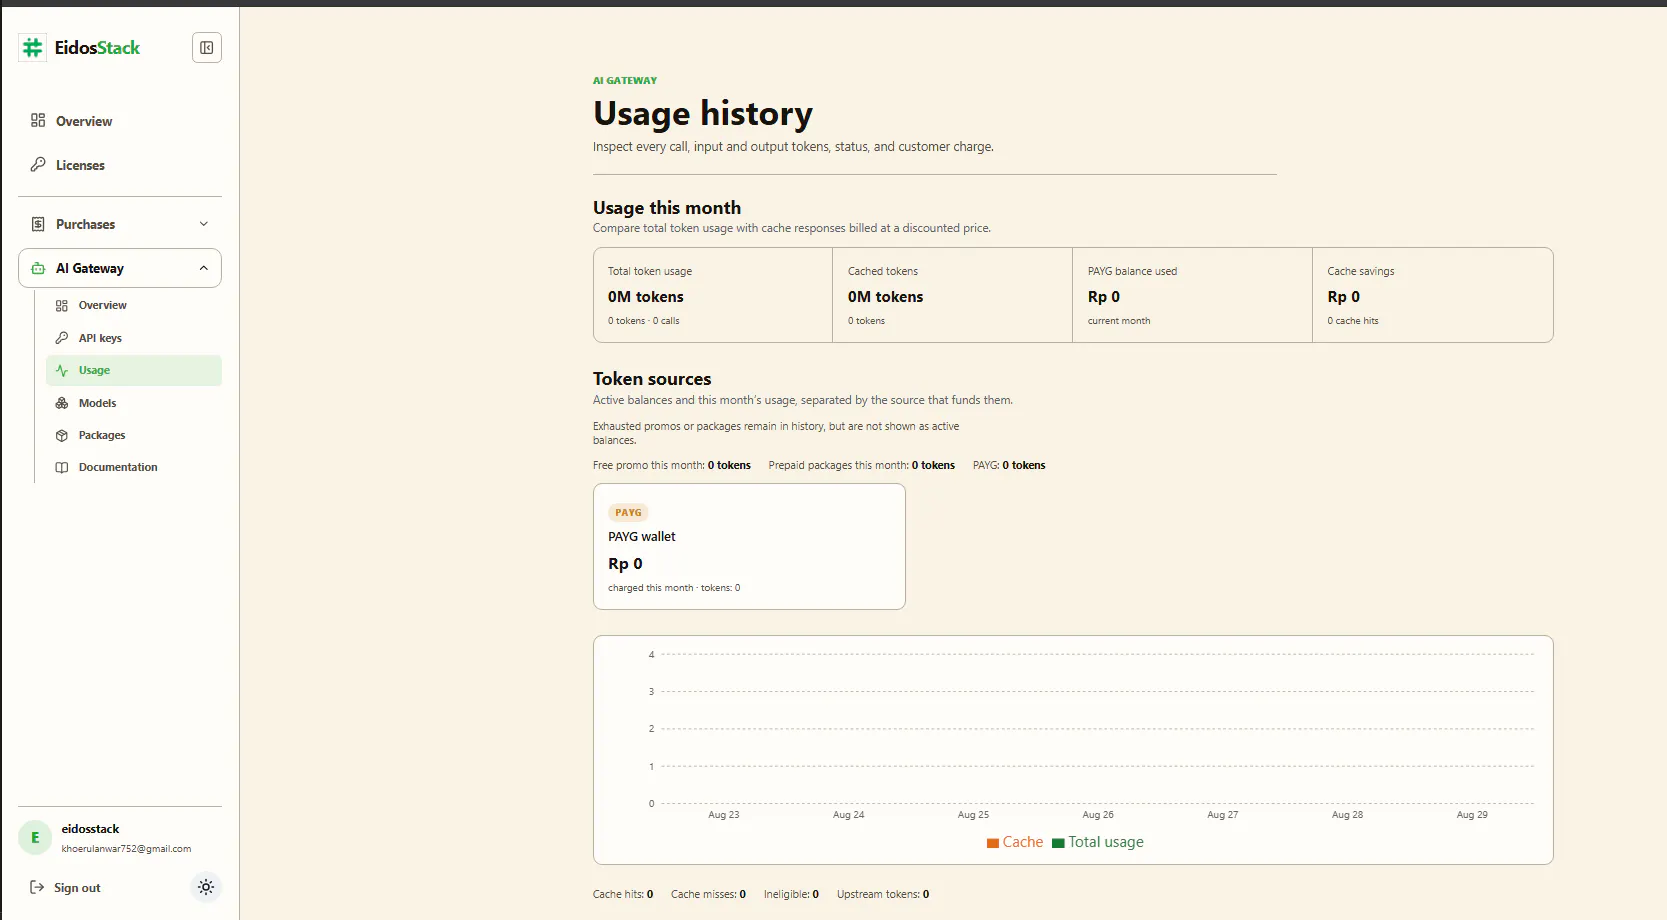Click the sign out arrow icon
This screenshot has height=920, width=1667.
pos(37,887)
